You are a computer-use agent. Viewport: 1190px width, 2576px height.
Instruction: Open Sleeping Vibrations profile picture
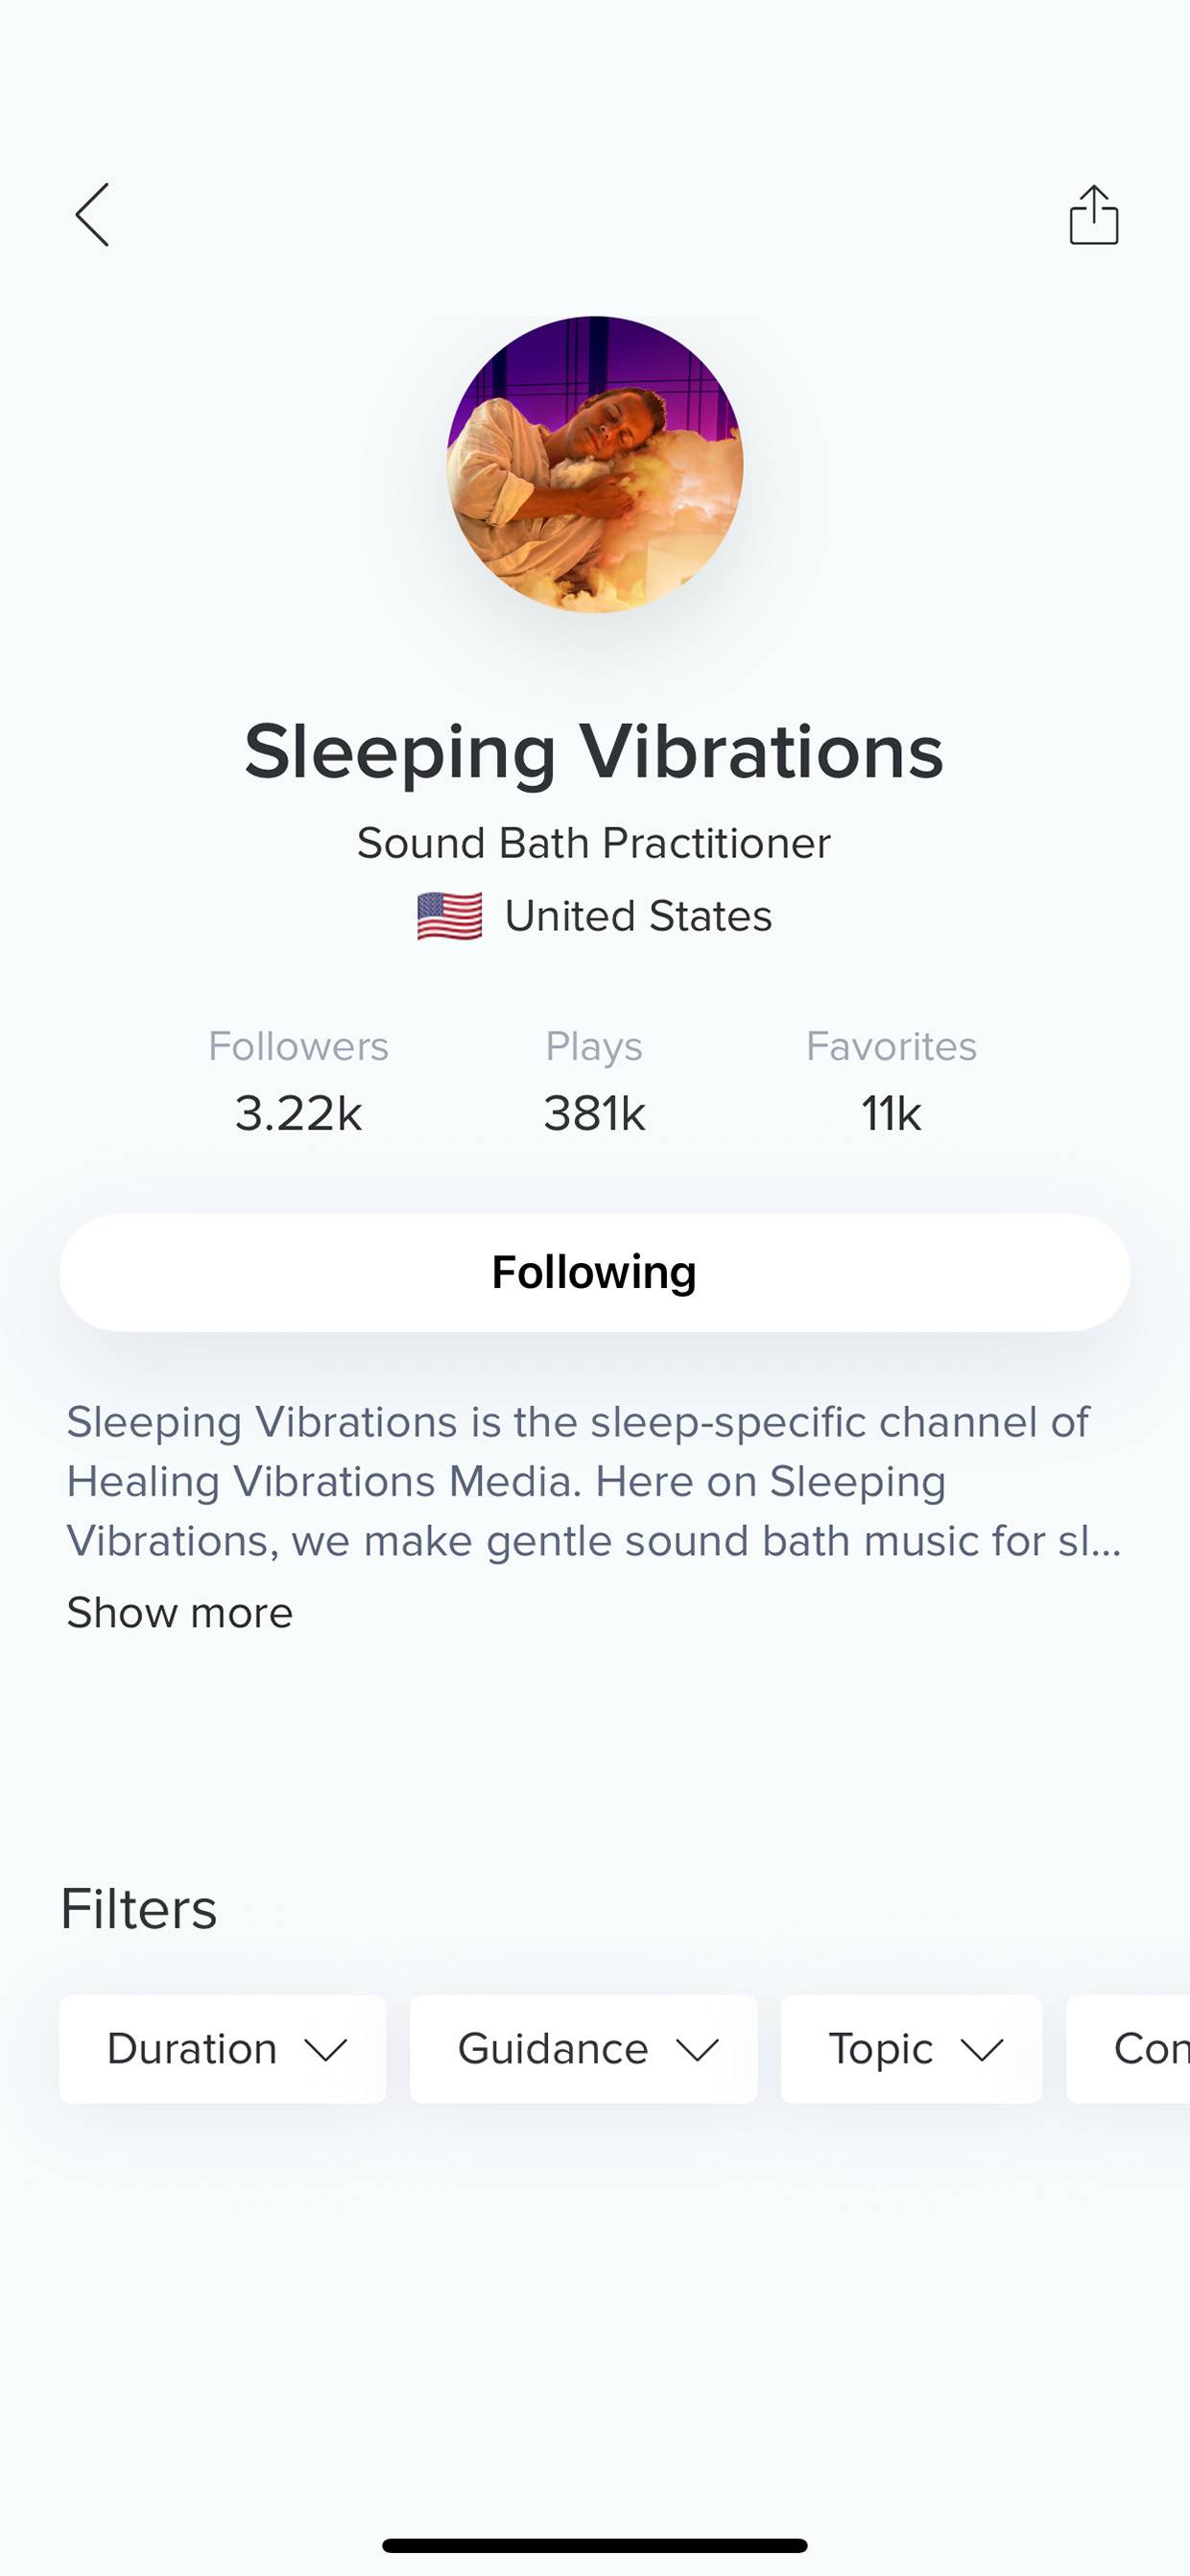595,464
